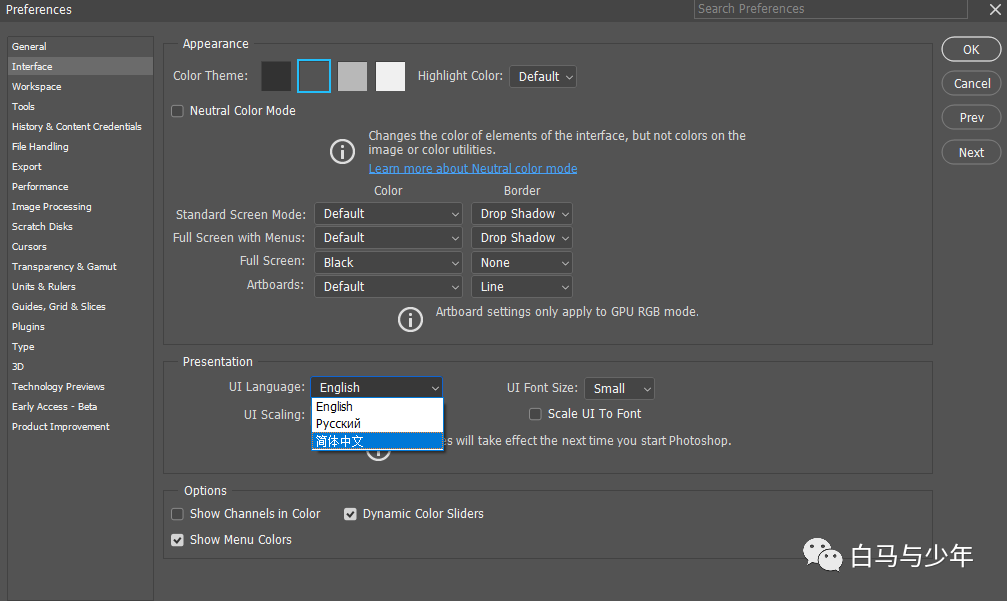This screenshot has height=601, width=1007.
Task: Open the 3D preferences category
Action: (80, 366)
